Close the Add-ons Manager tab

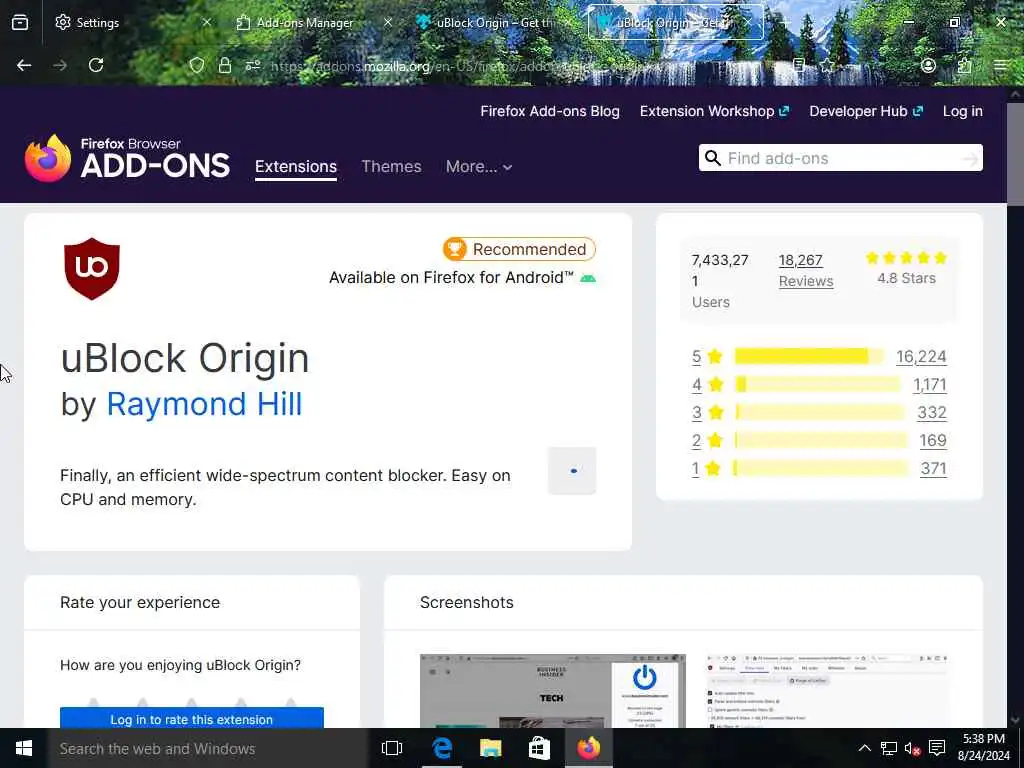tap(388, 22)
